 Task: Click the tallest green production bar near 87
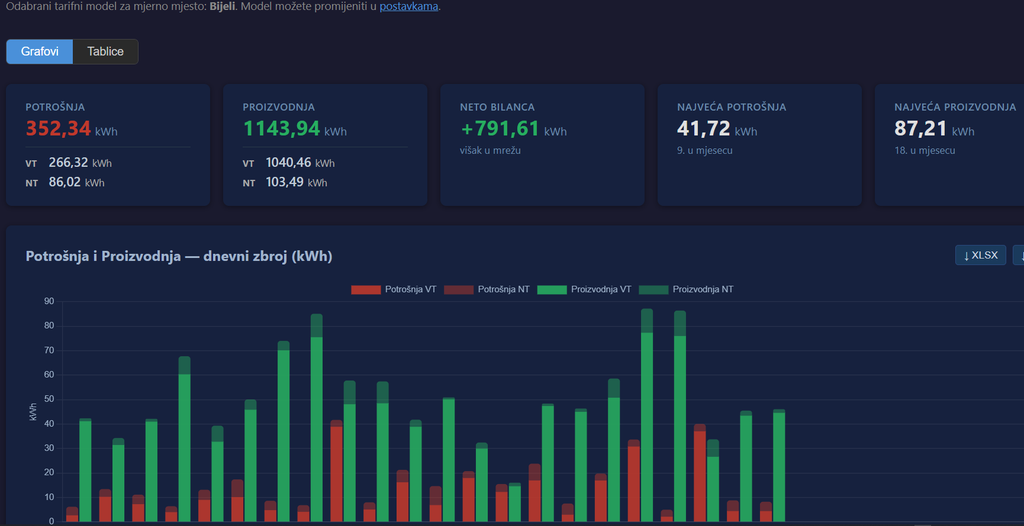click(647, 415)
